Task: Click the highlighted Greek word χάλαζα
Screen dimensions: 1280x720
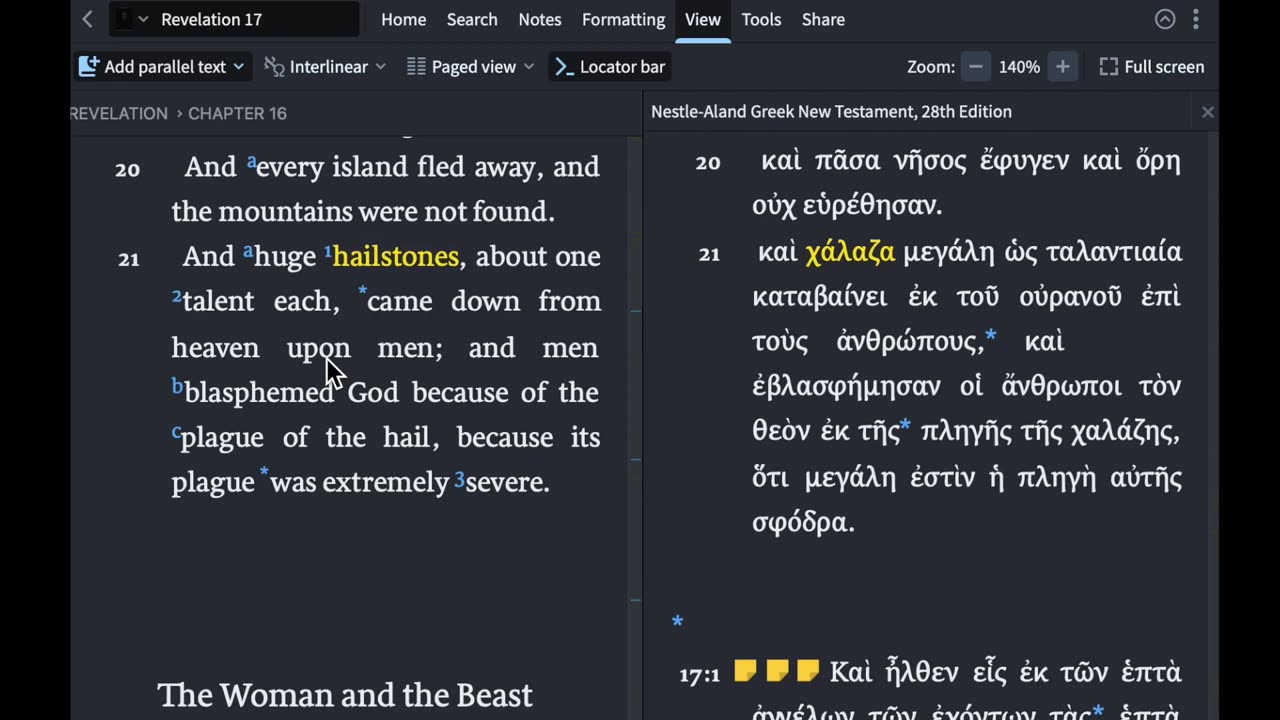Action: pyautogui.click(x=850, y=252)
